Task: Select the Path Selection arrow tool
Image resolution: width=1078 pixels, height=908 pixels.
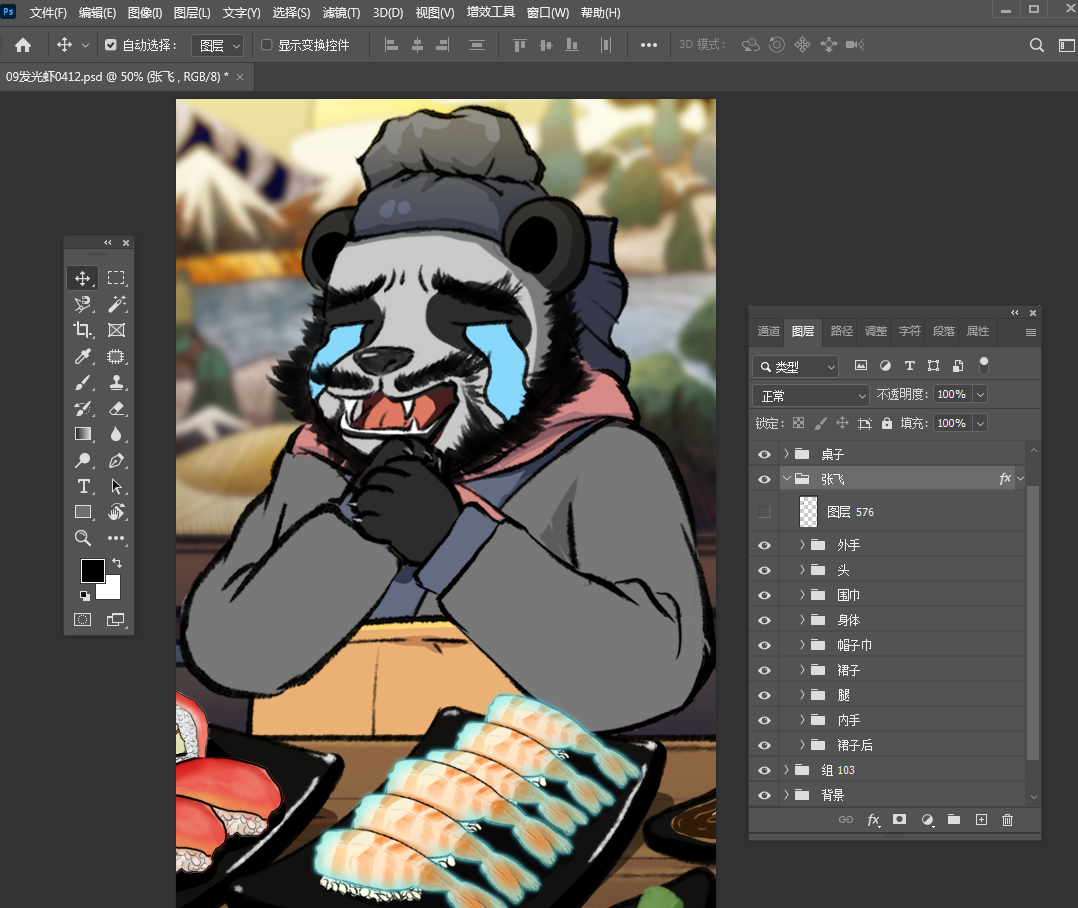Action: pos(116,487)
